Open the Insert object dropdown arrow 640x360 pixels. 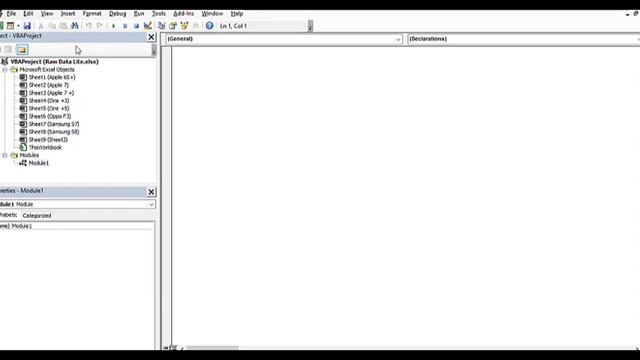[x=18, y=26]
